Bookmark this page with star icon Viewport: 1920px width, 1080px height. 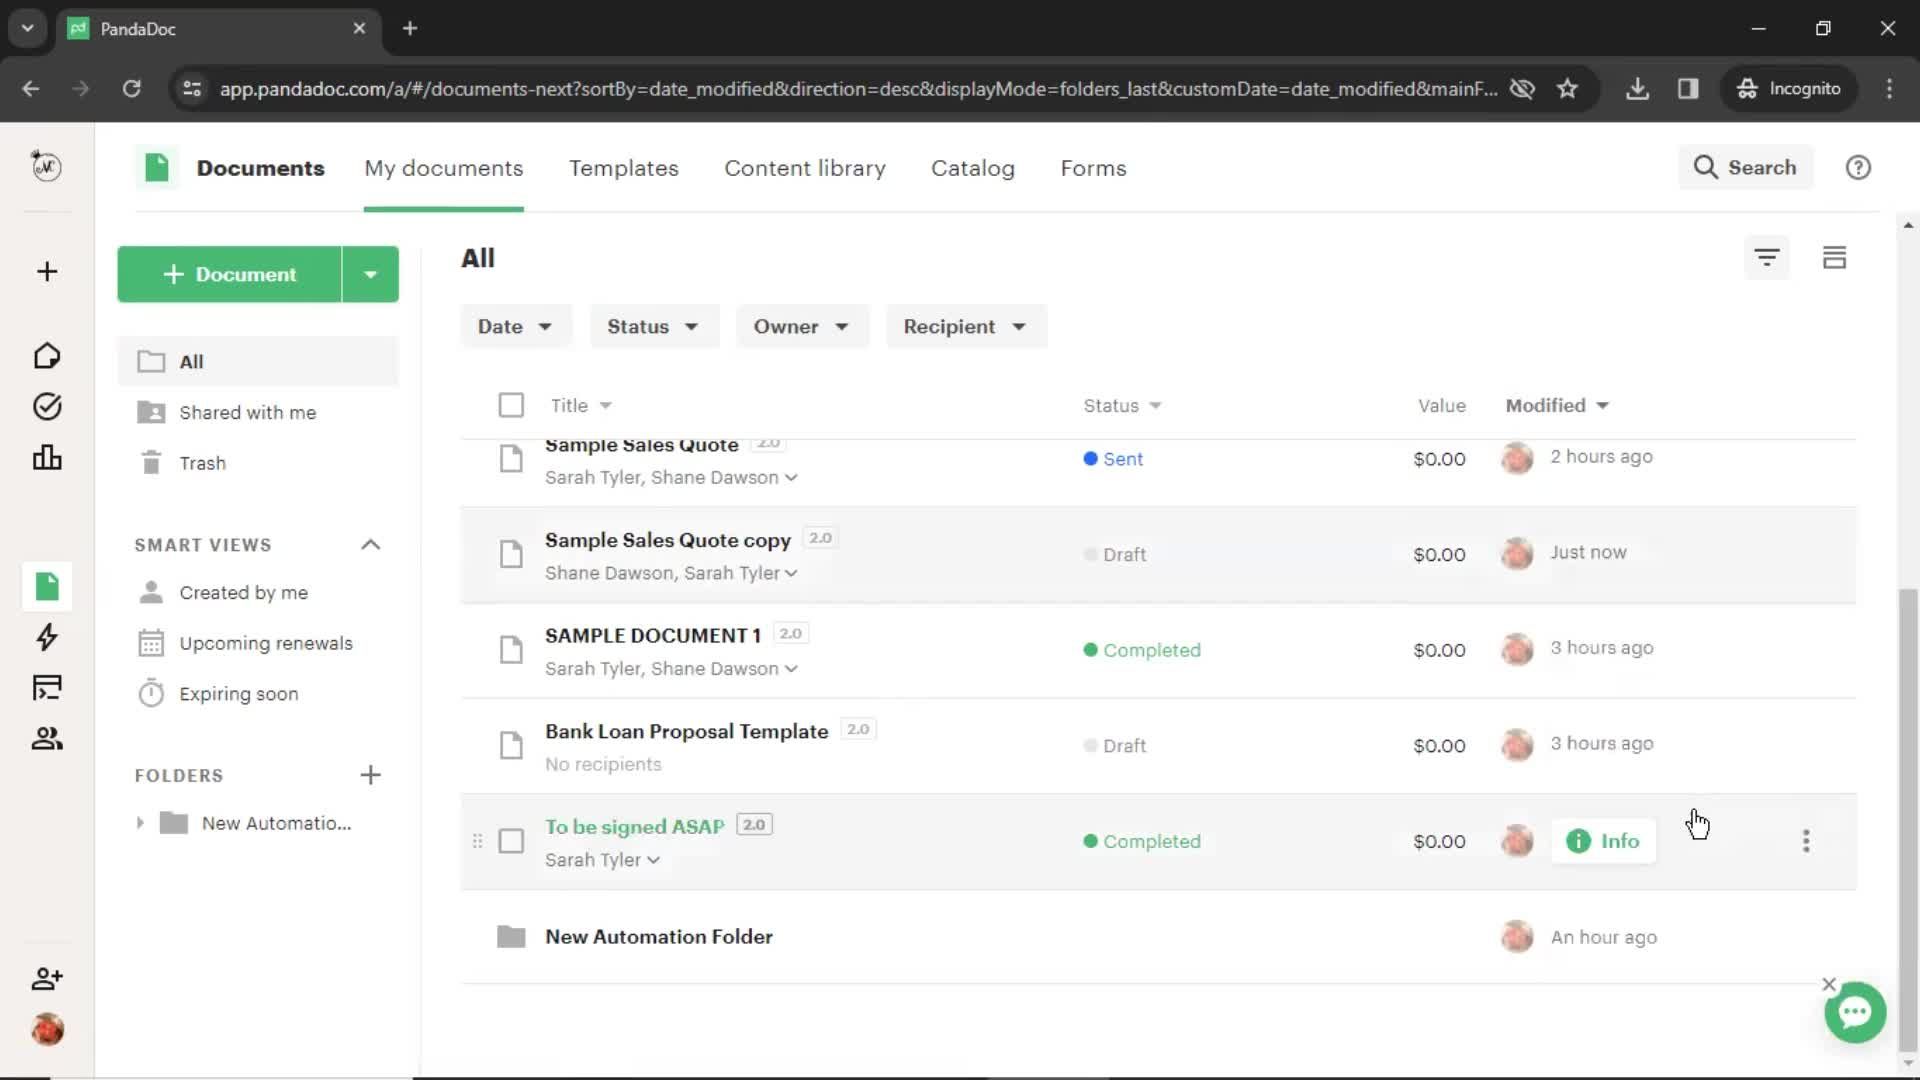click(1567, 88)
